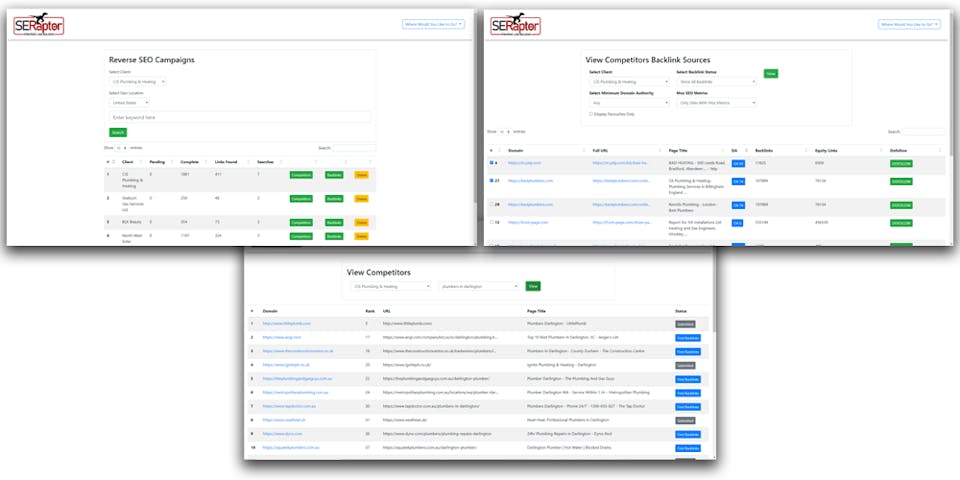This screenshot has height=480, width=960.
Task: Open the Moz SEO Metrics dropdown
Action: coord(716,102)
